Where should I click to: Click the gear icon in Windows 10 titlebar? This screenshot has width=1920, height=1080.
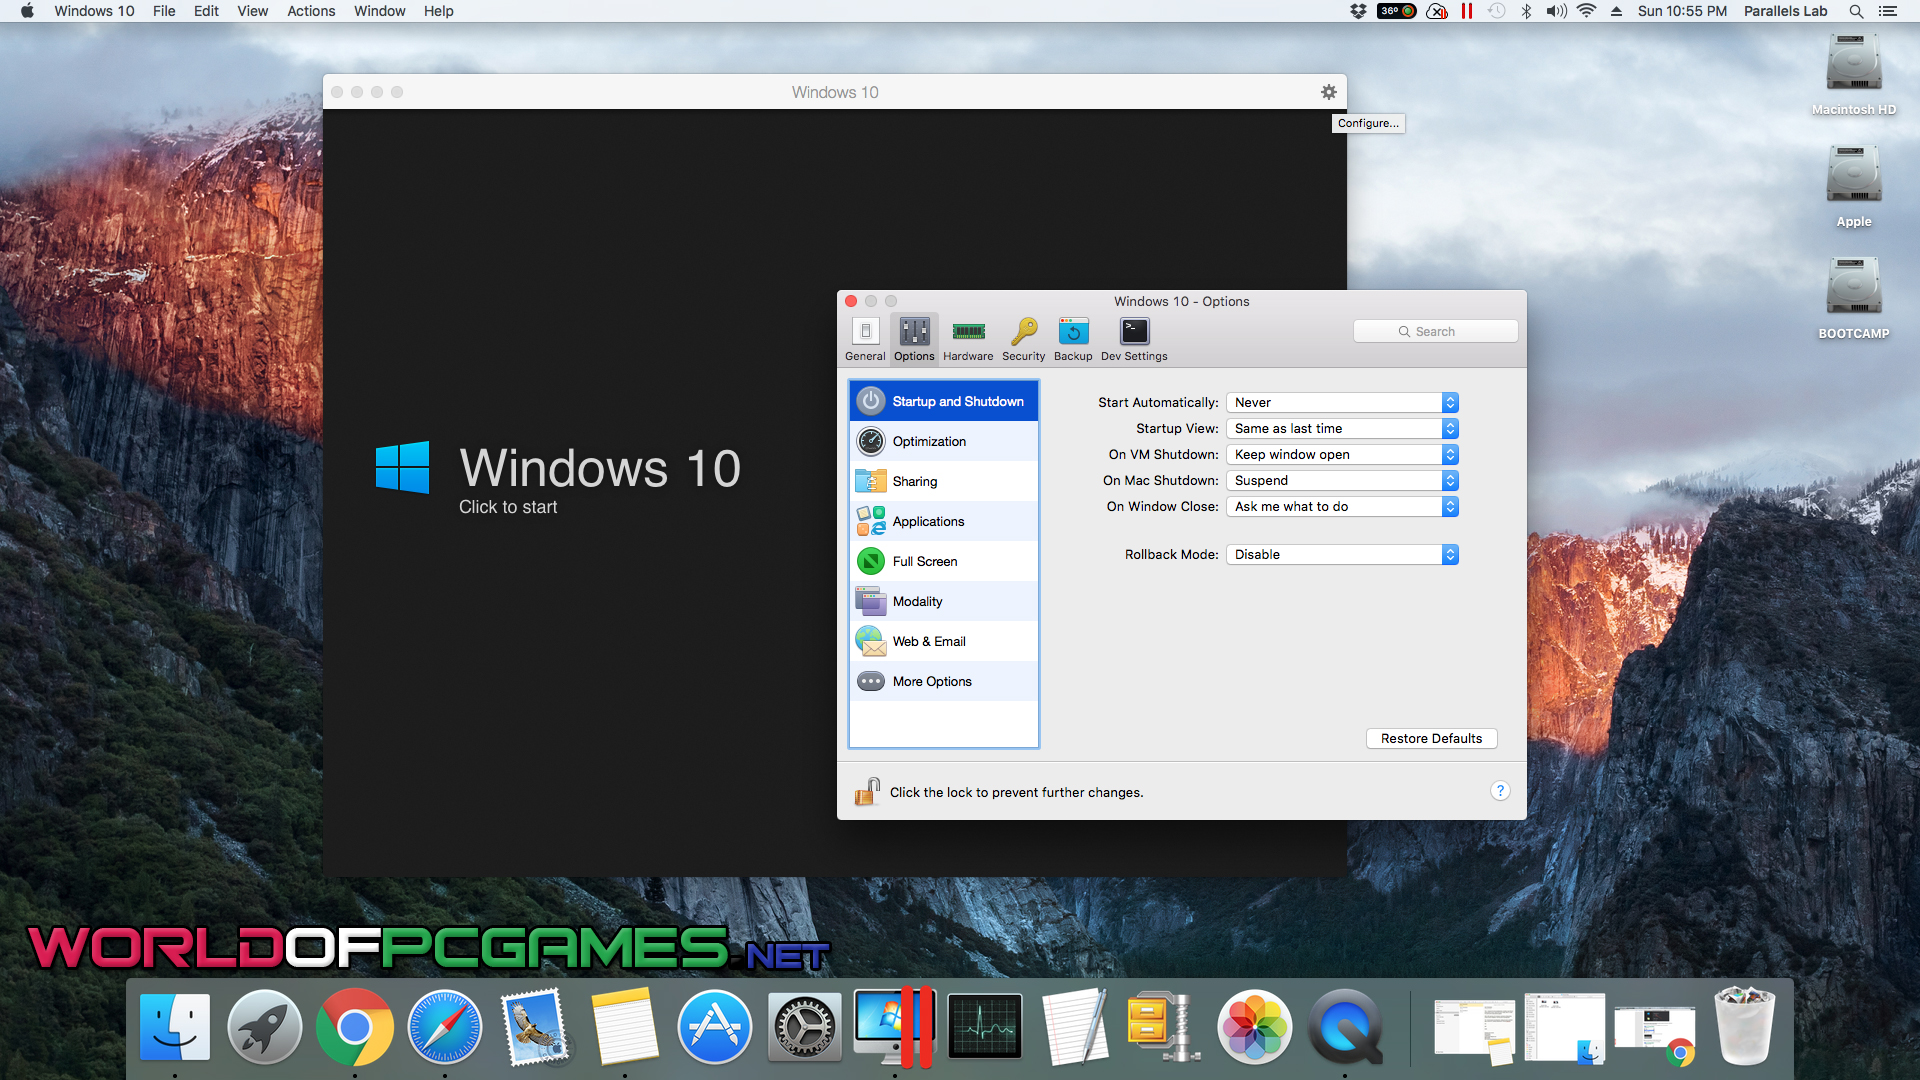click(x=1328, y=92)
